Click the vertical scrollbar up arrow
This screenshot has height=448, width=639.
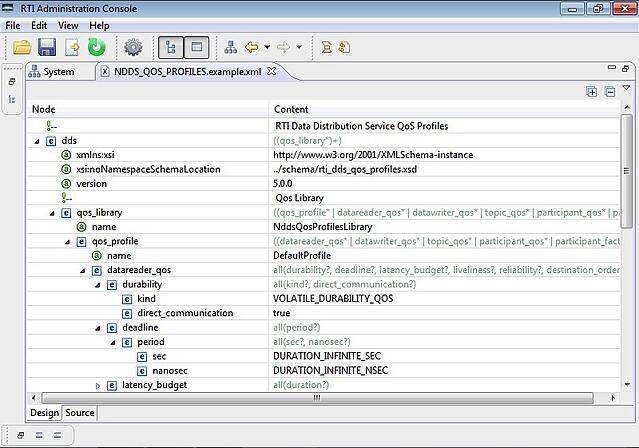pyautogui.click(x=627, y=107)
